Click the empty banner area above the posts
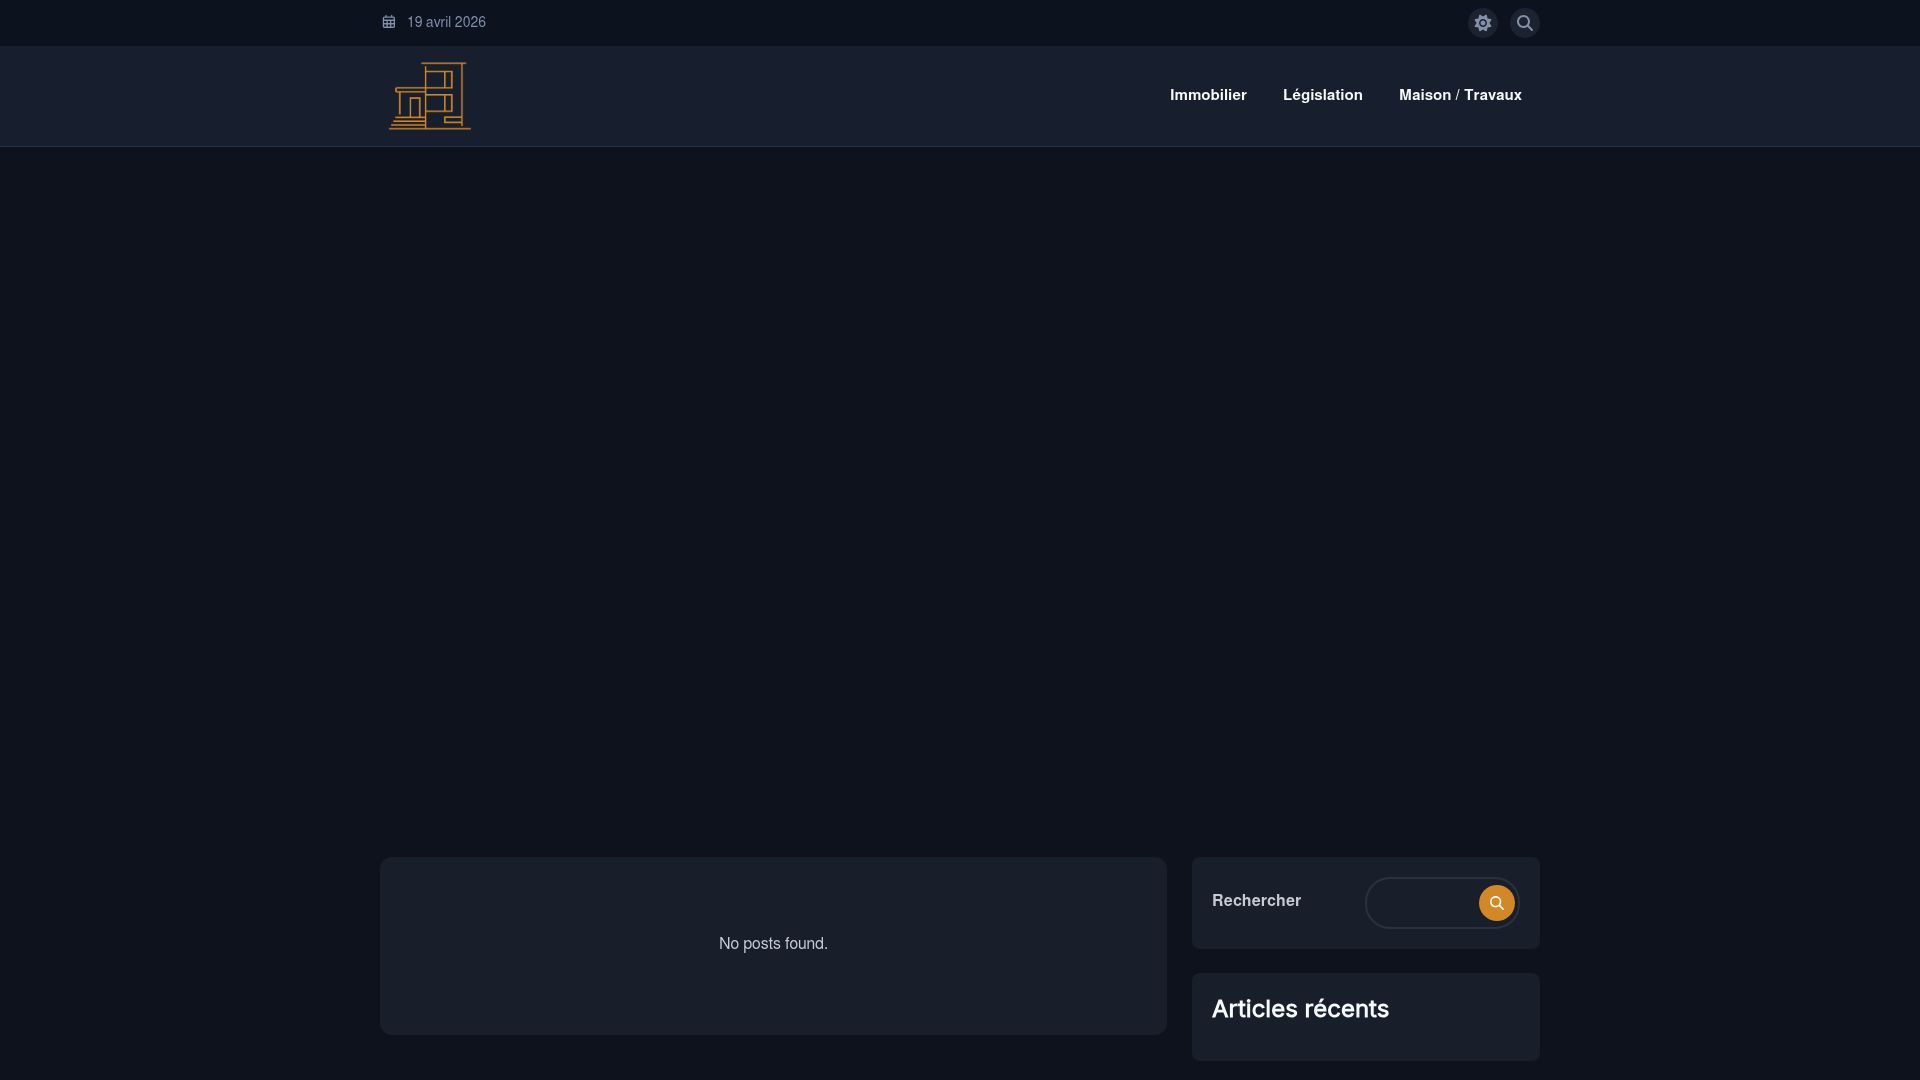 [960, 500]
